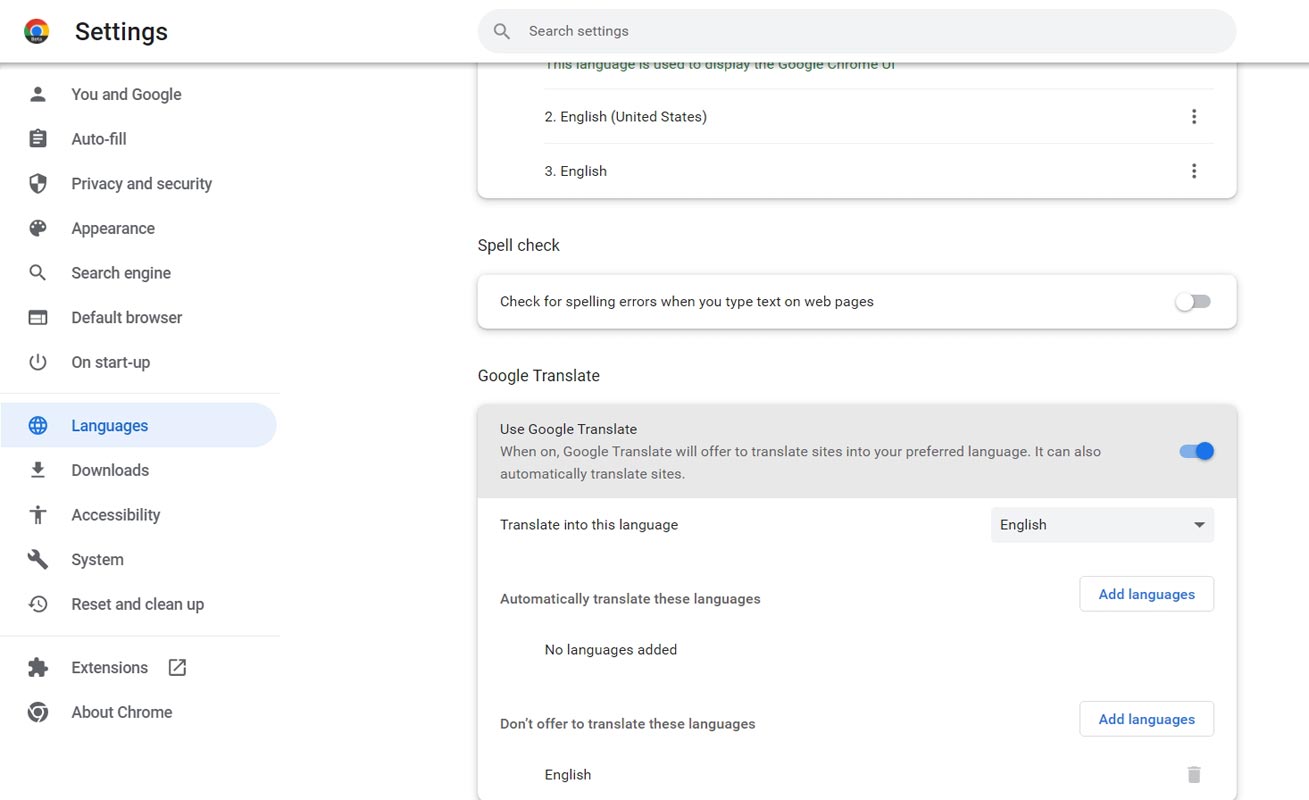Focus the Search settings input field
The height and width of the screenshot is (800, 1309).
point(857,31)
